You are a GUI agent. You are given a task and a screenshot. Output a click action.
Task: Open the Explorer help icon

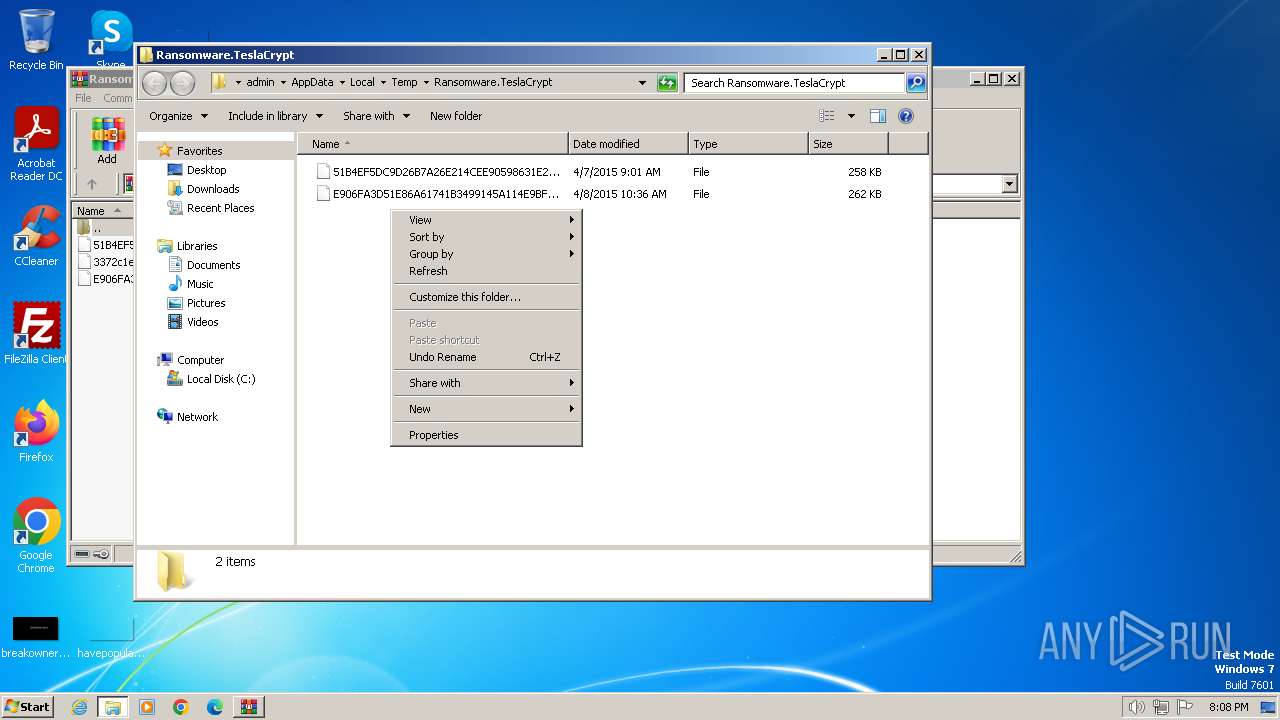(906, 116)
